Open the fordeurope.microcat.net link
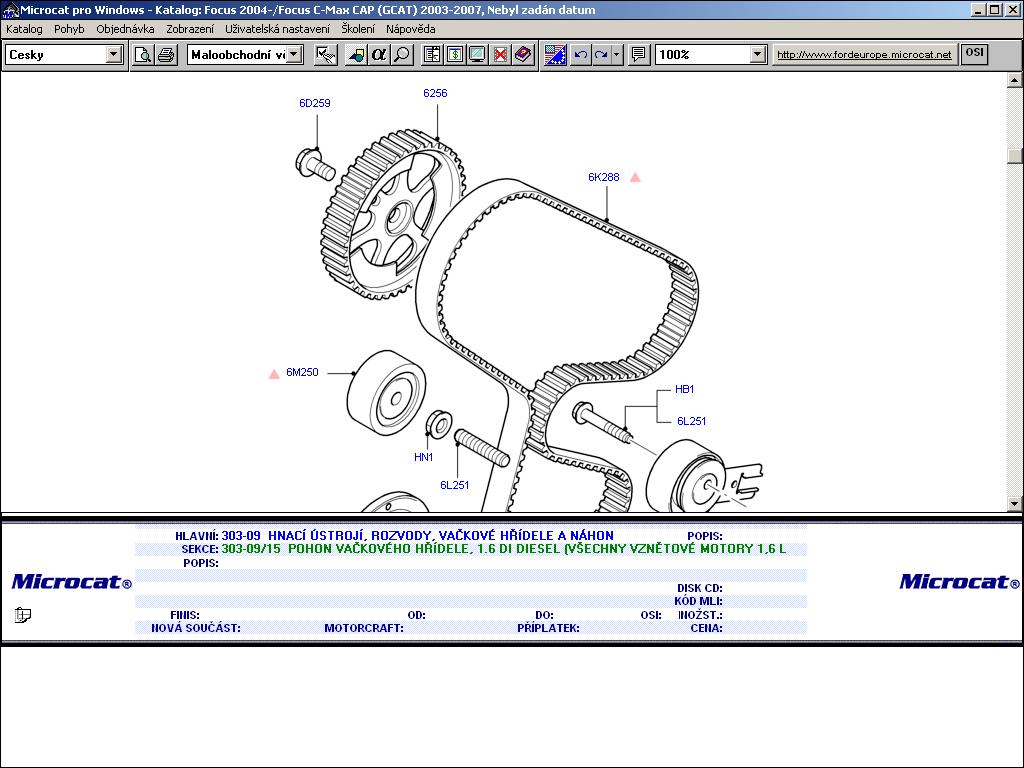The image size is (1024, 768). tap(864, 55)
